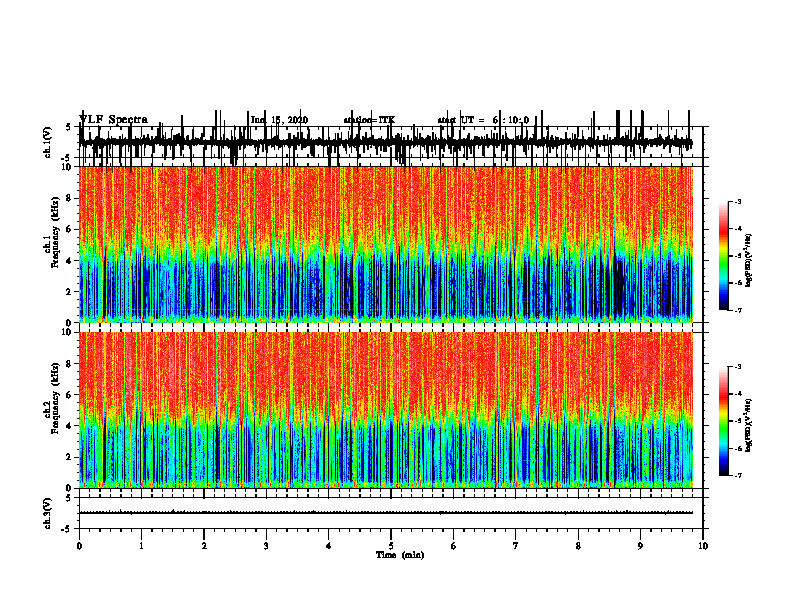This screenshot has width=792, height=612.
Task: Click the "4" kHz tick on ch.1 frequency axis
Action: point(70,261)
